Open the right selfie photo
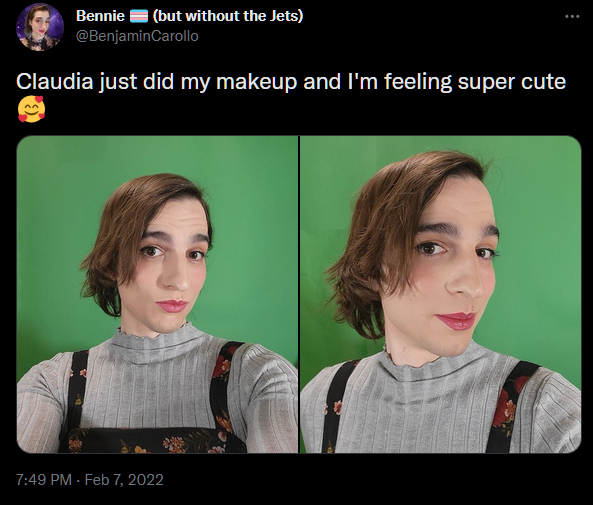Viewport: 593px width, 505px height. pyautogui.click(x=441, y=294)
